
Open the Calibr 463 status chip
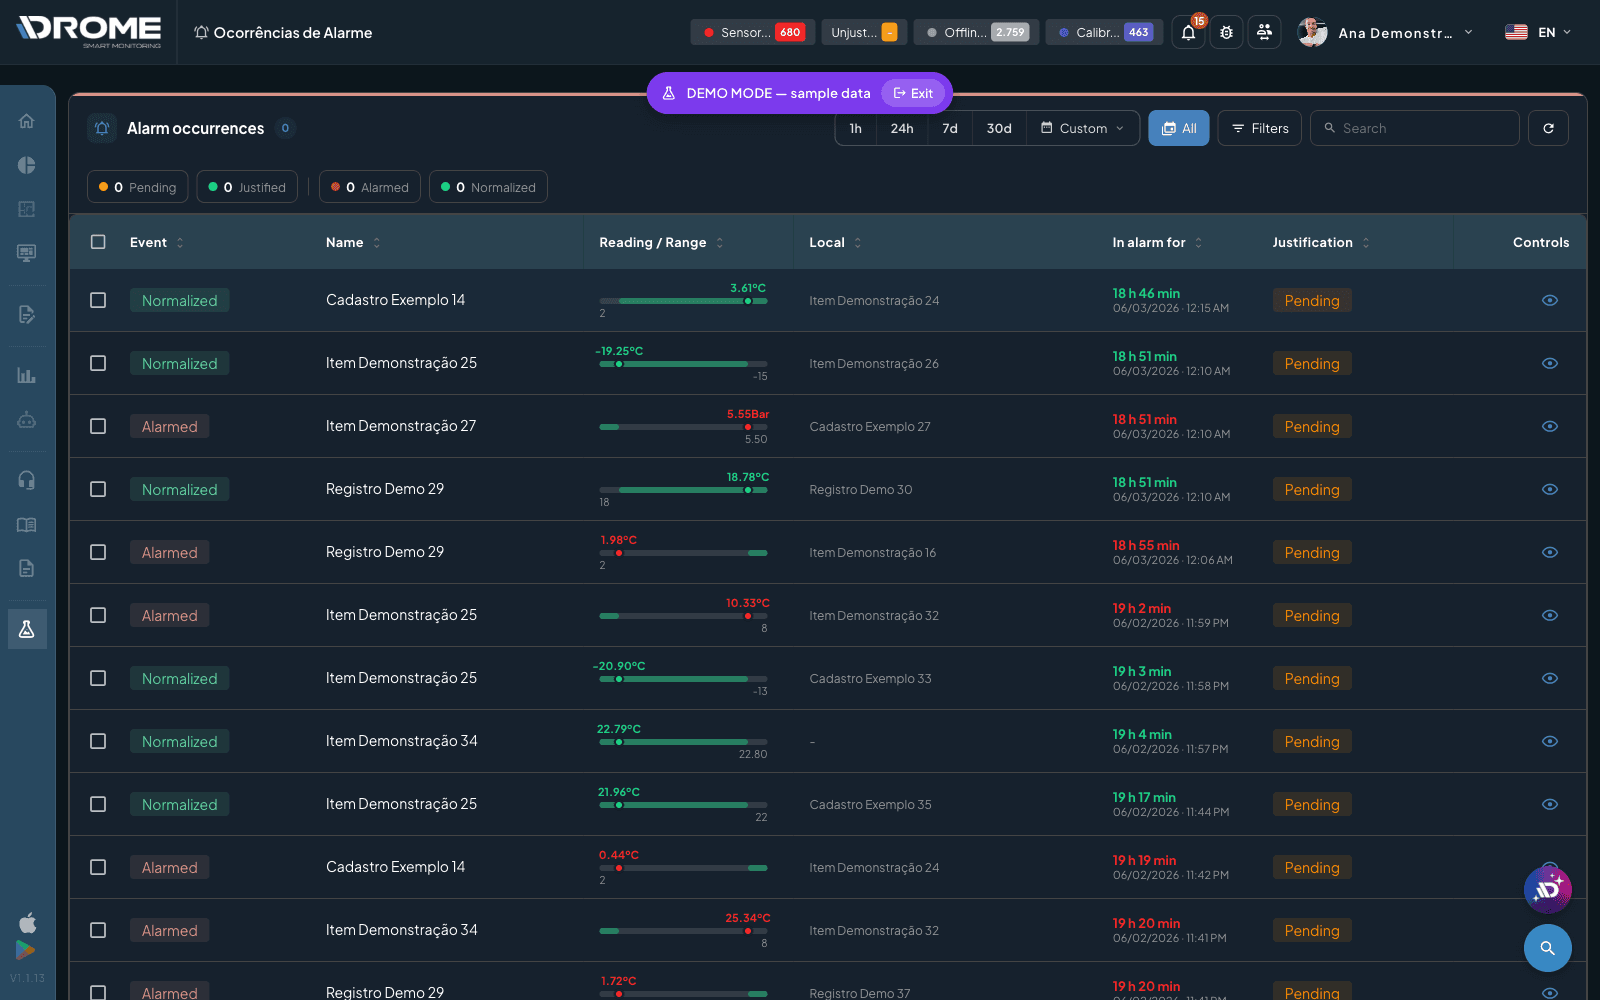(1104, 32)
